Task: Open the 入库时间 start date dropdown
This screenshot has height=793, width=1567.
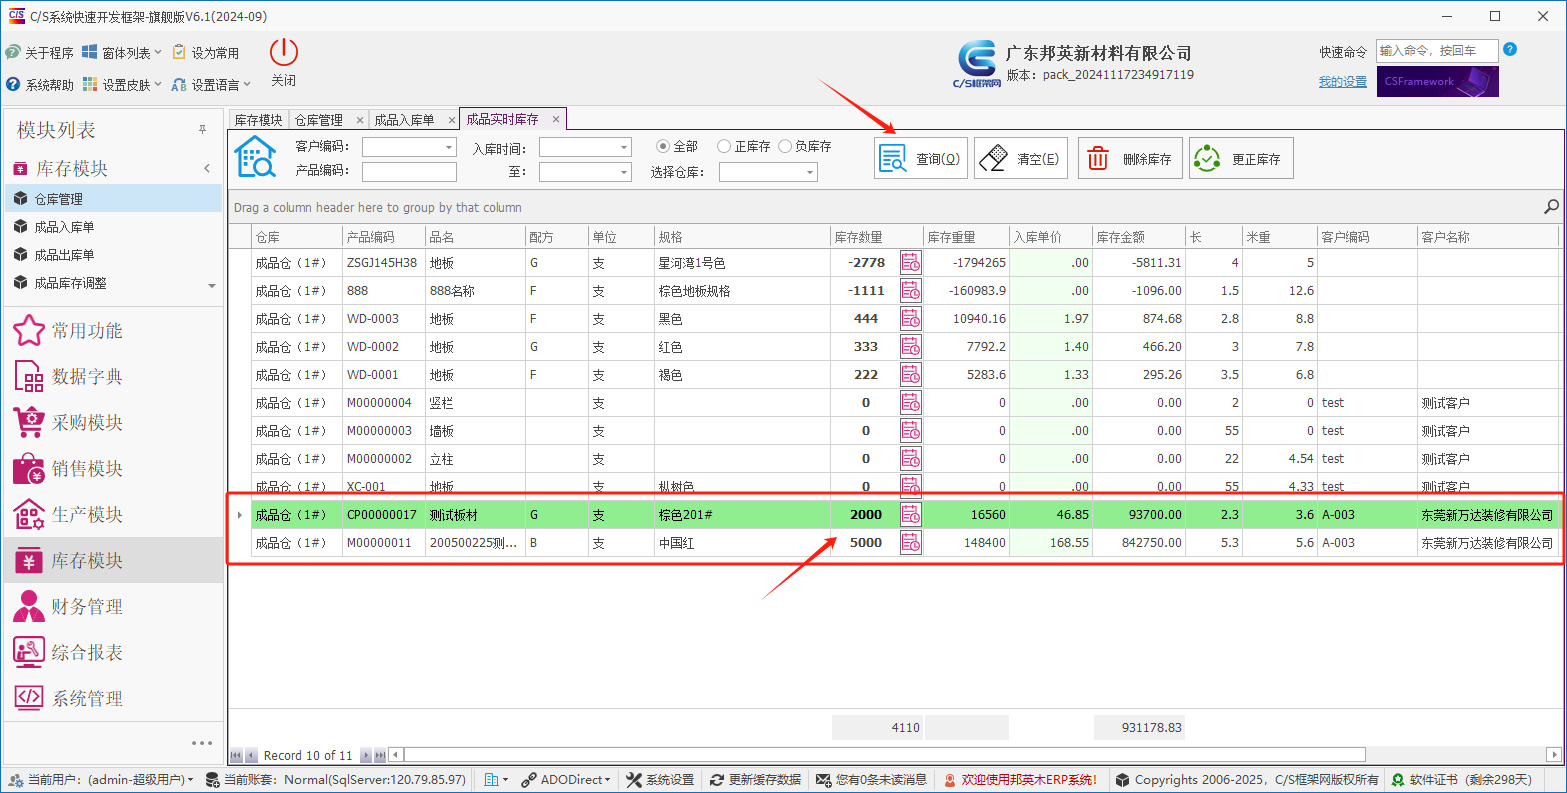Action: (x=624, y=147)
